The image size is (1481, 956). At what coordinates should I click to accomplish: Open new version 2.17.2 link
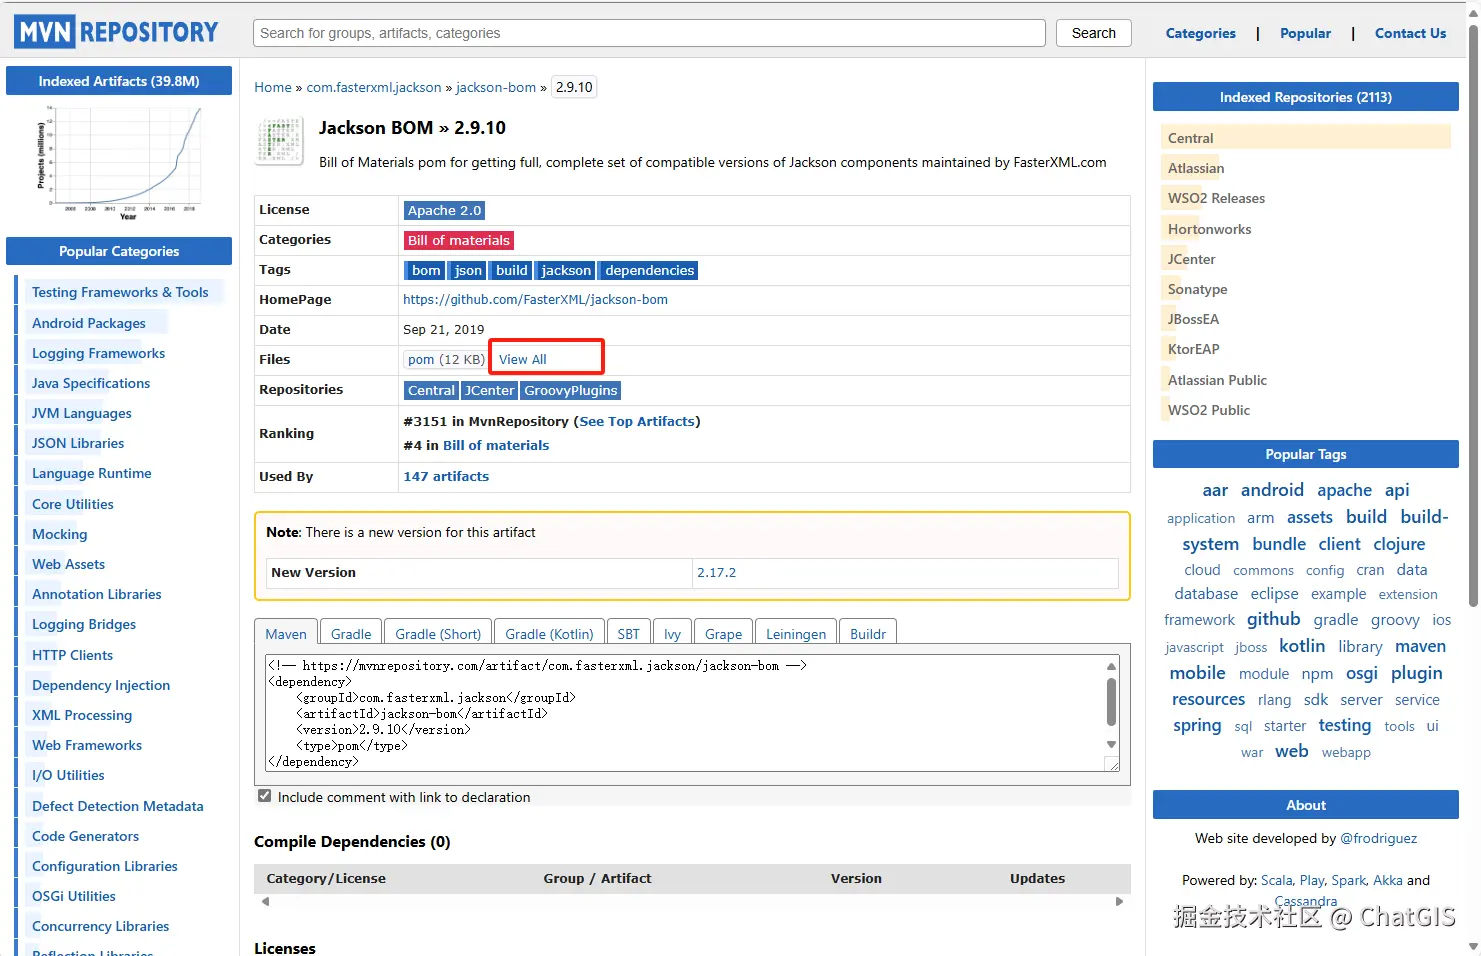pyautogui.click(x=716, y=572)
